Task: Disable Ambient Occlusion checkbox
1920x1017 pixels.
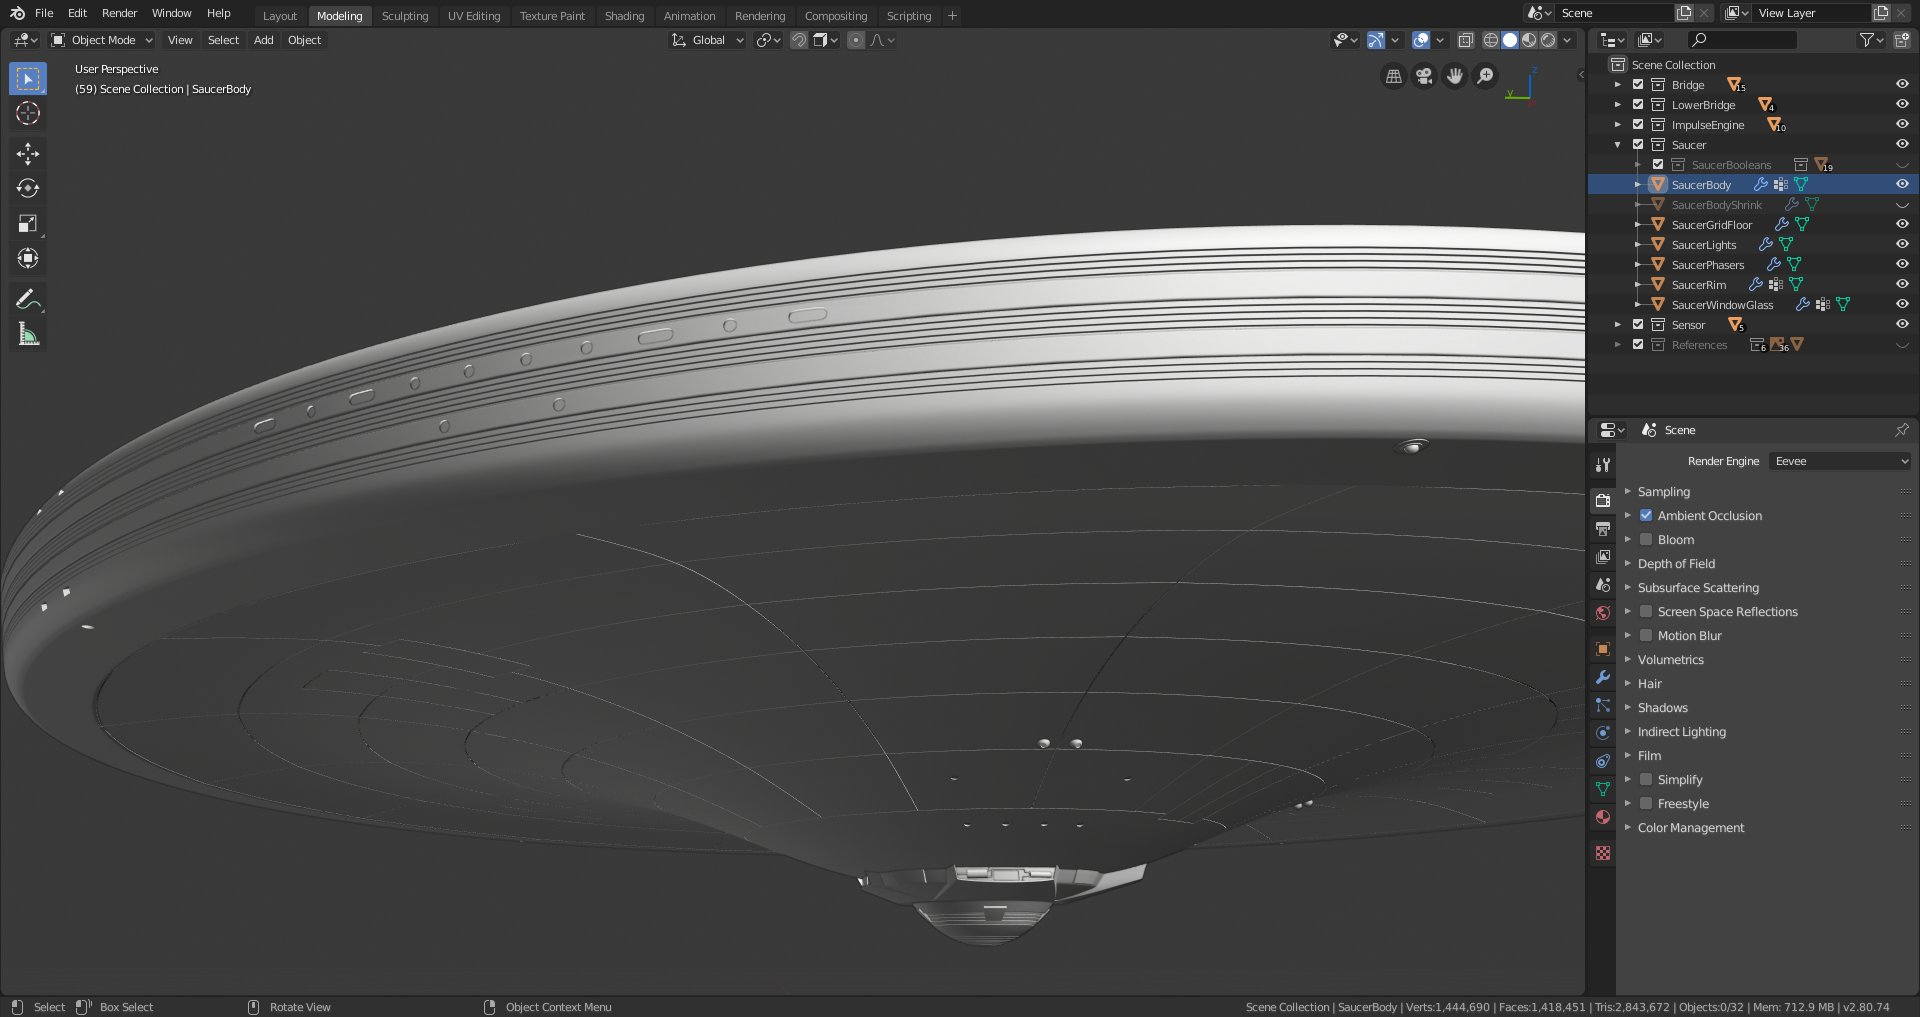Action: tap(1646, 516)
